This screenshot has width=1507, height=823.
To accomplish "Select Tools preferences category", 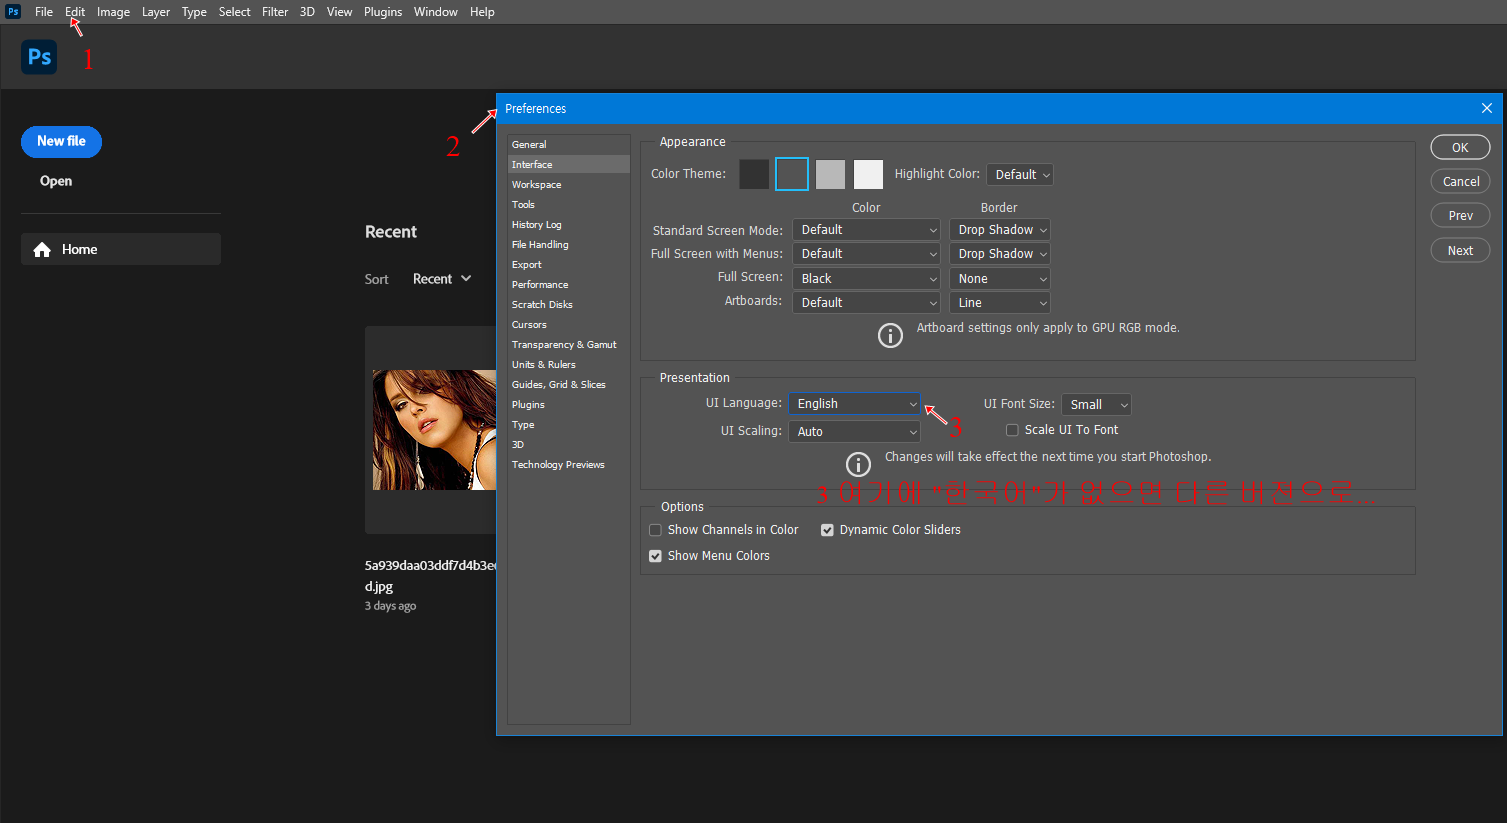I will (x=568, y=204).
